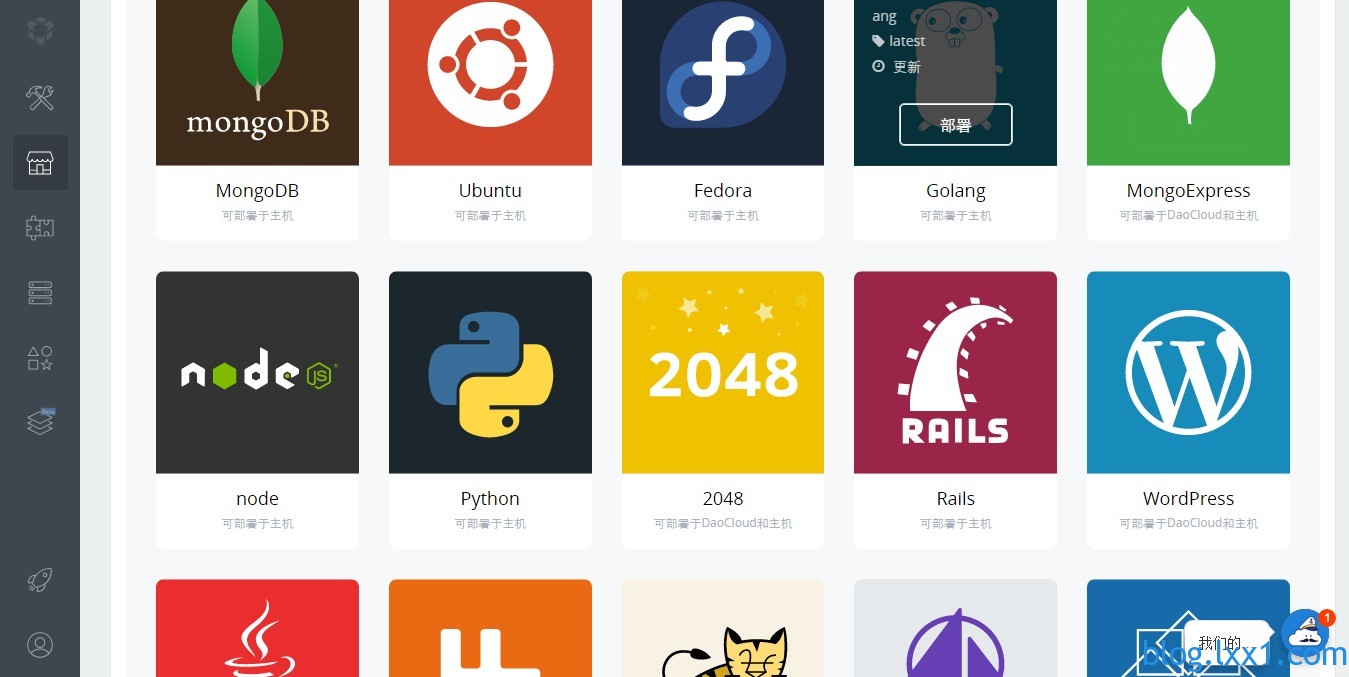This screenshot has height=677, width=1349.
Task: Select the red Java coffee cup image
Action: [257, 628]
